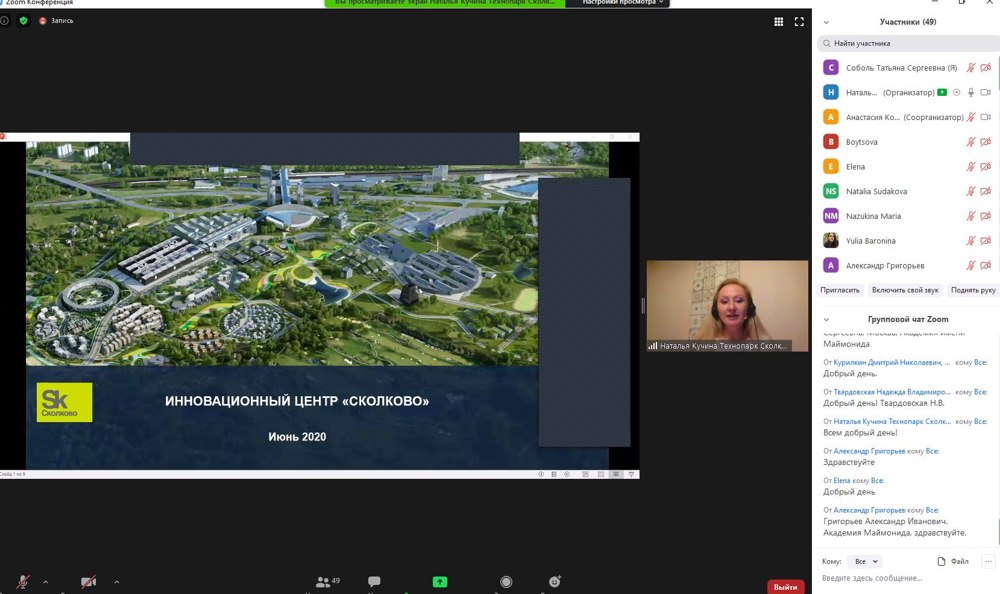Viewport: 1000px width, 594px height.
Task: Open audio options caret next to microphone
Action: (x=45, y=582)
